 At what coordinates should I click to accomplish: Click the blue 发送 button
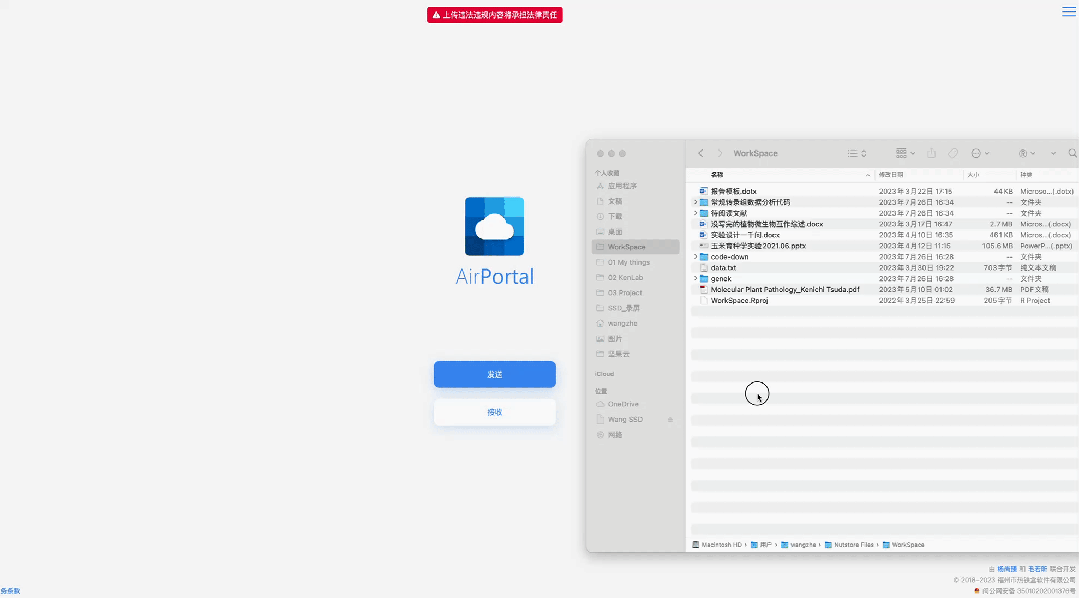[x=494, y=374]
